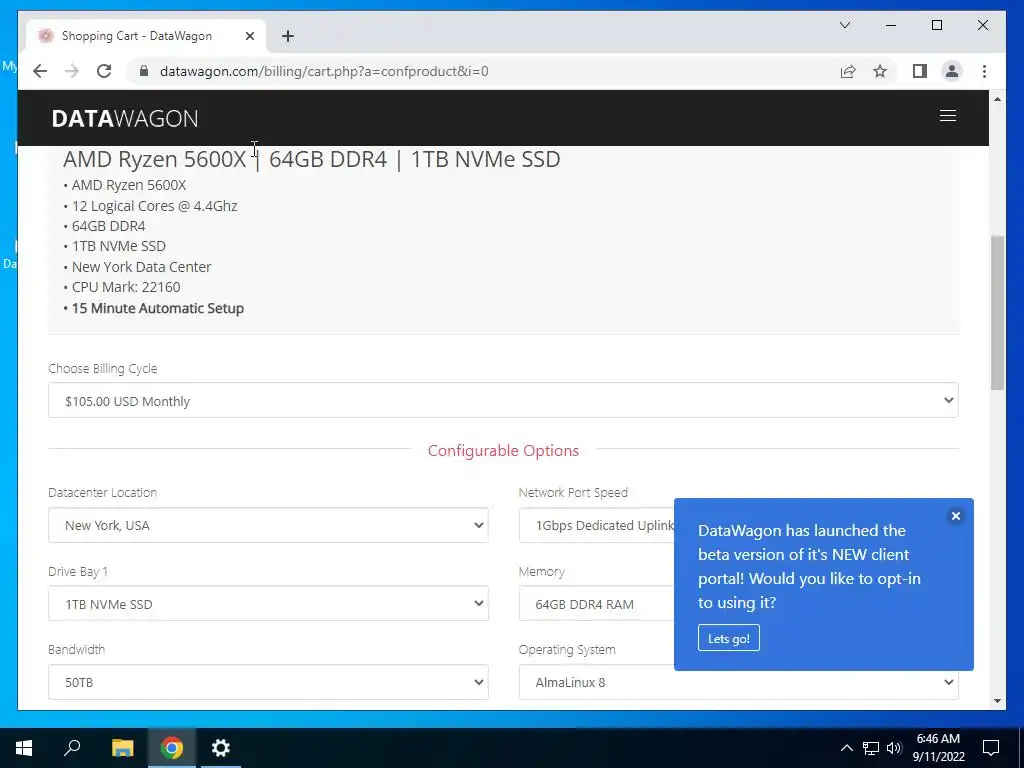Dismiss the blue client portal popup

point(955,516)
